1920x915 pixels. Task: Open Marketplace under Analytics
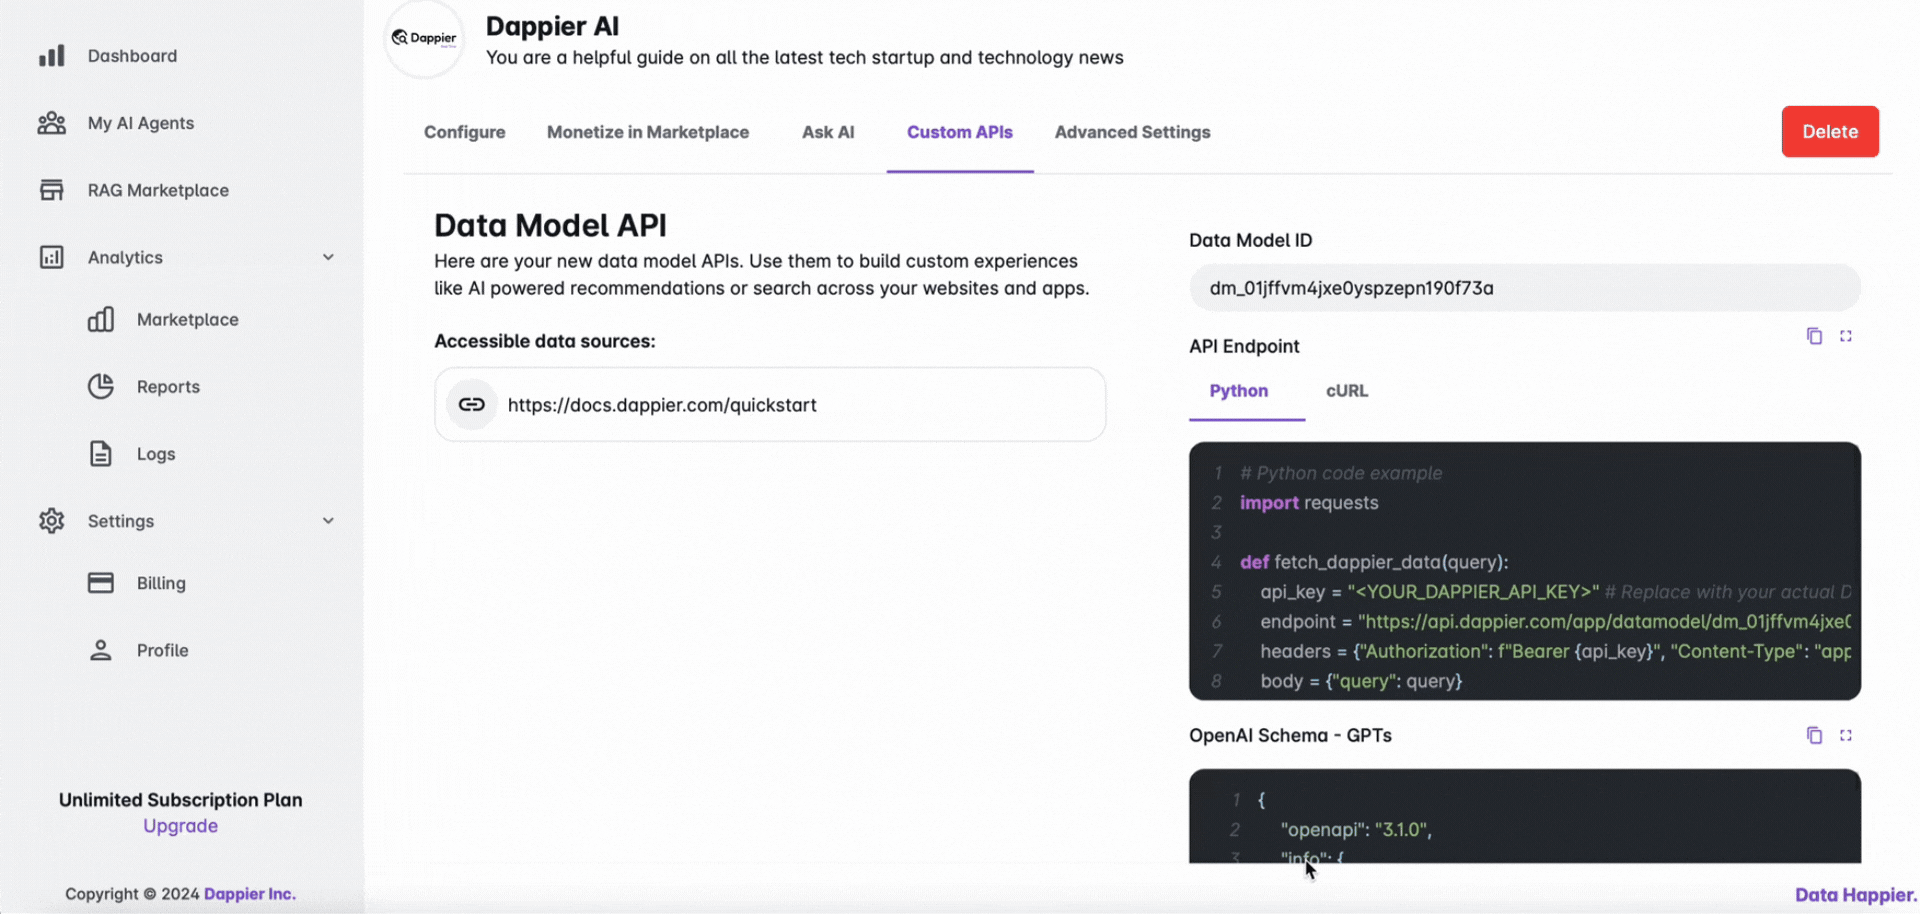coord(188,319)
